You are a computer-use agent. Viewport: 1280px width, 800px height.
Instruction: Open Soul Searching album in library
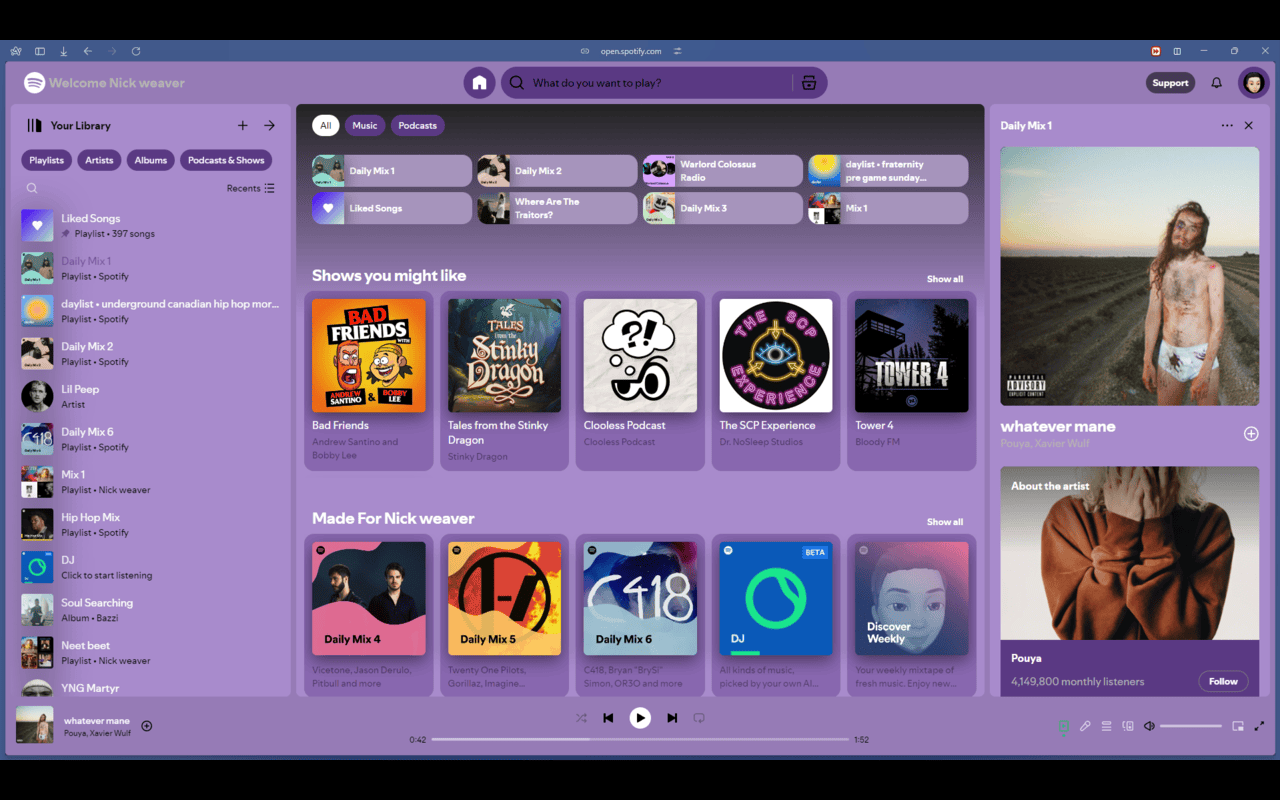click(150, 610)
